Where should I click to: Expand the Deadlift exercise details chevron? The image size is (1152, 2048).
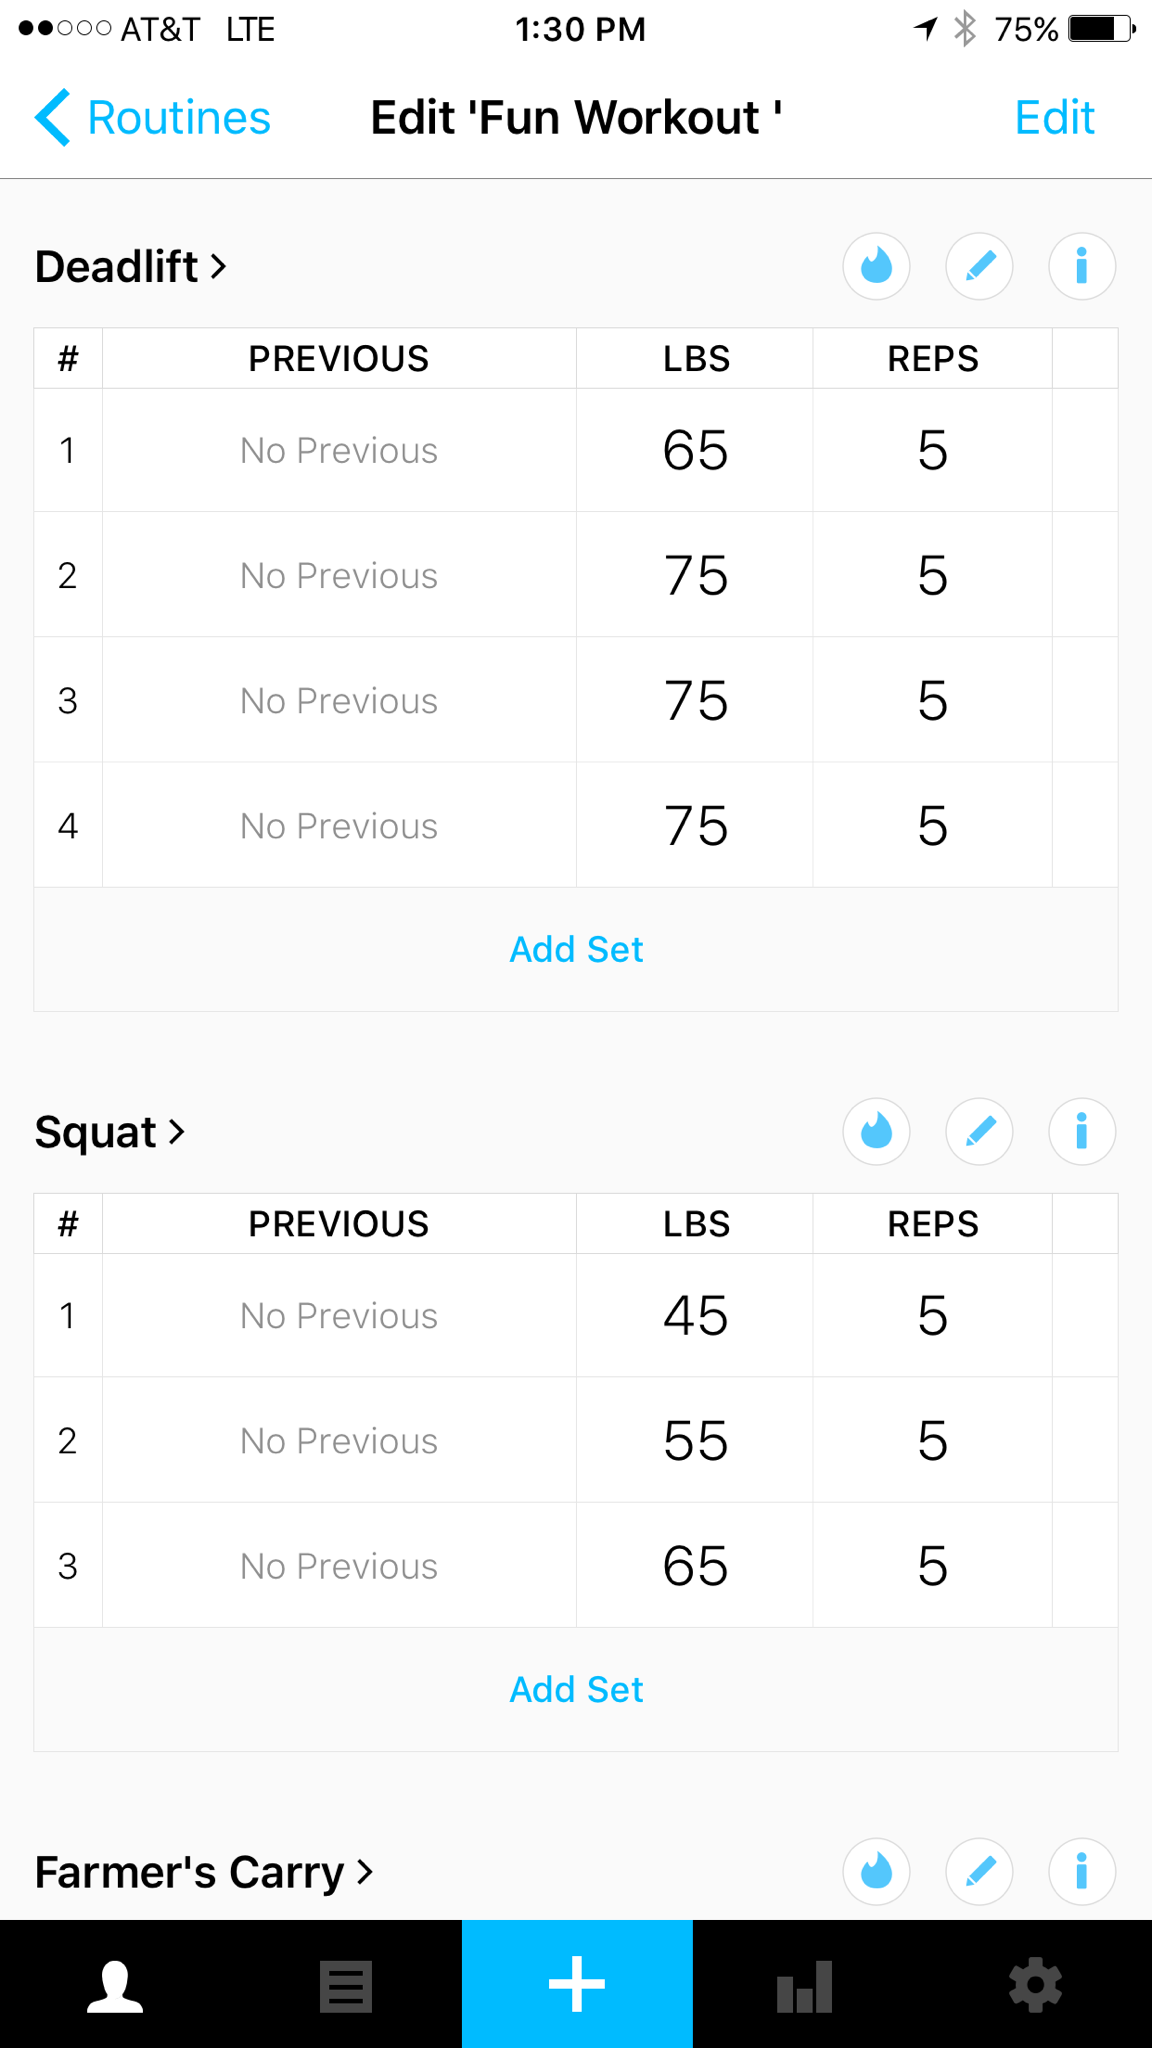[218, 267]
